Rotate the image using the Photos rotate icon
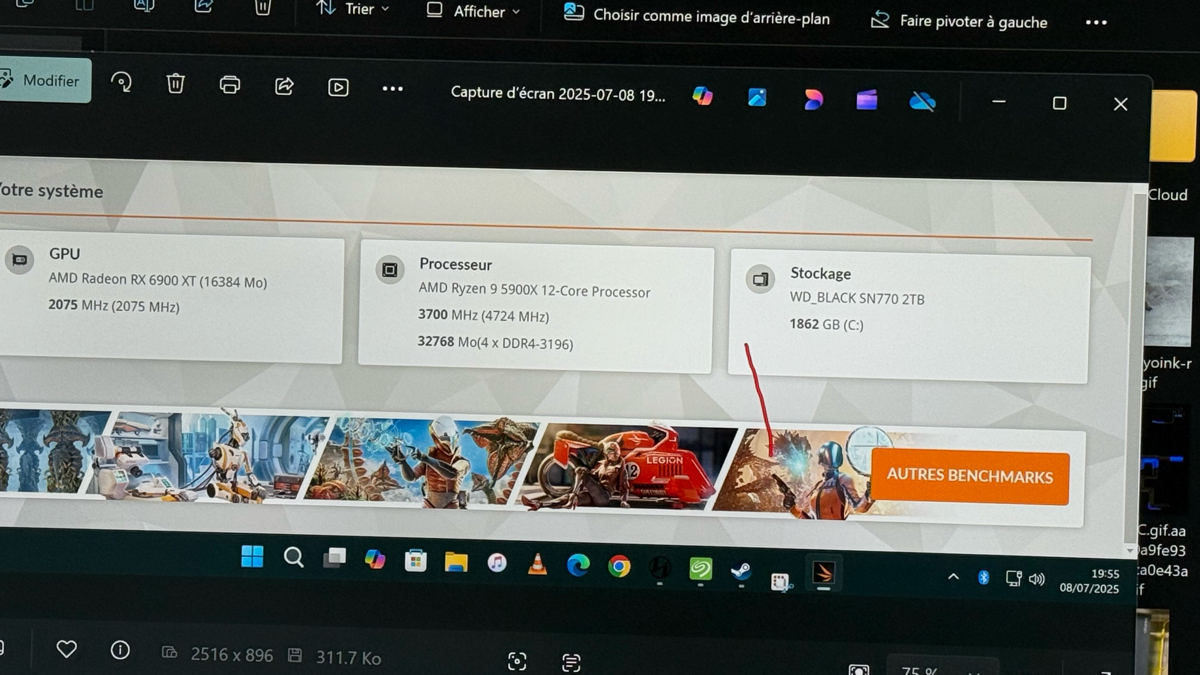1200x675 pixels. point(122,82)
